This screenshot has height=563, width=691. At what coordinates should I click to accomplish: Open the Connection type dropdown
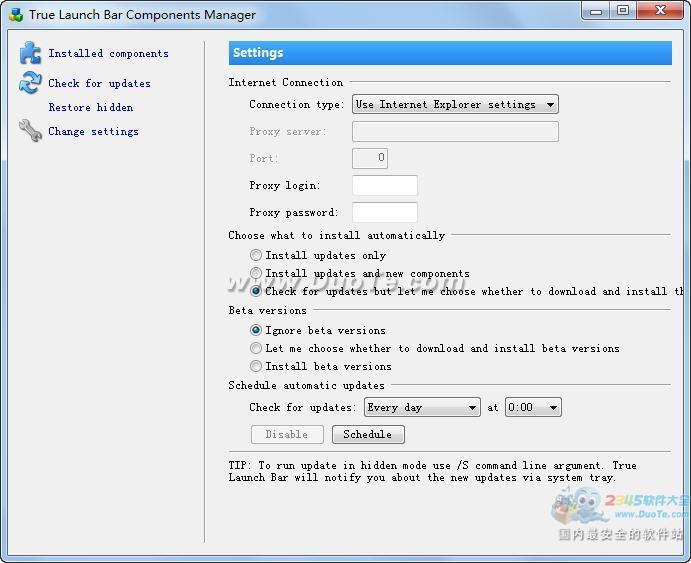(x=455, y=104)
